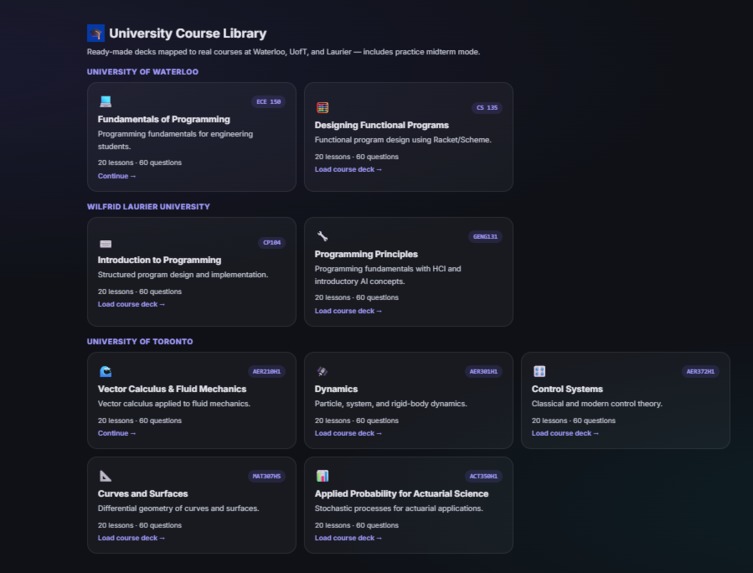Image resolution: width=753 pixels, height=573 pixels.
Task: Click the satellite icon on Dynamics card
Action: coord(322,371)
